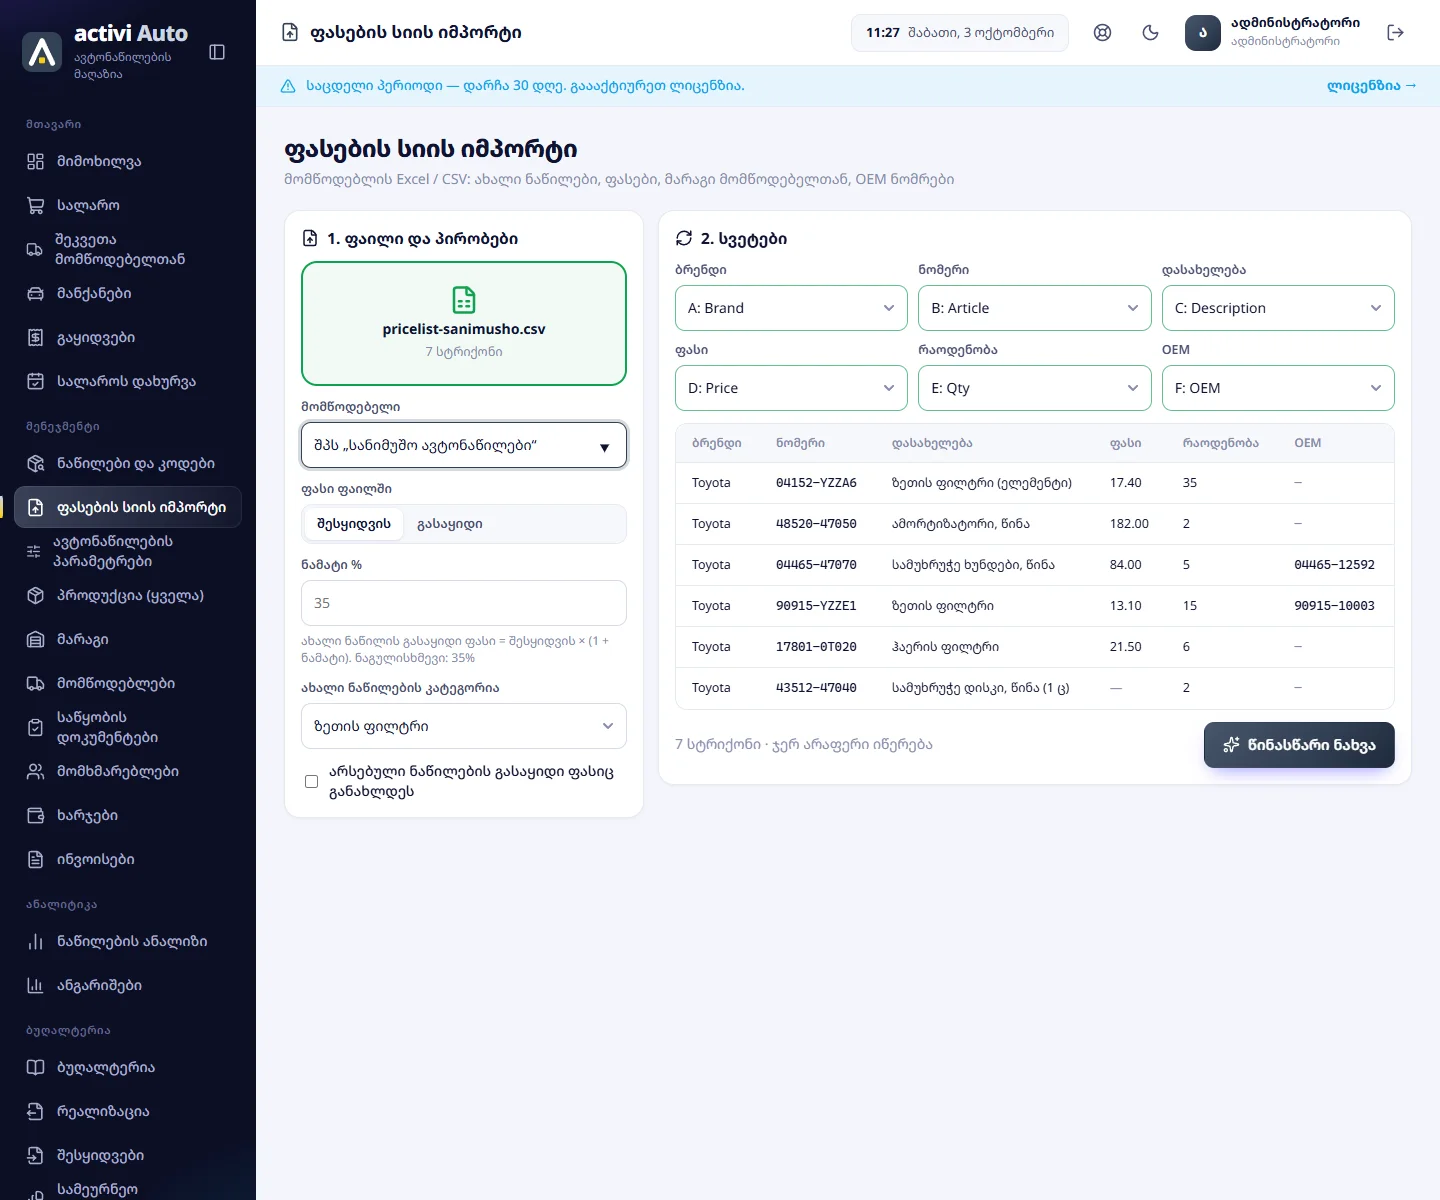The width and height of the screenshot is (1440, 1200).
Task: Open შეკვეთა მომწოდებელთან in the sidebar
Action: [128, 249]
